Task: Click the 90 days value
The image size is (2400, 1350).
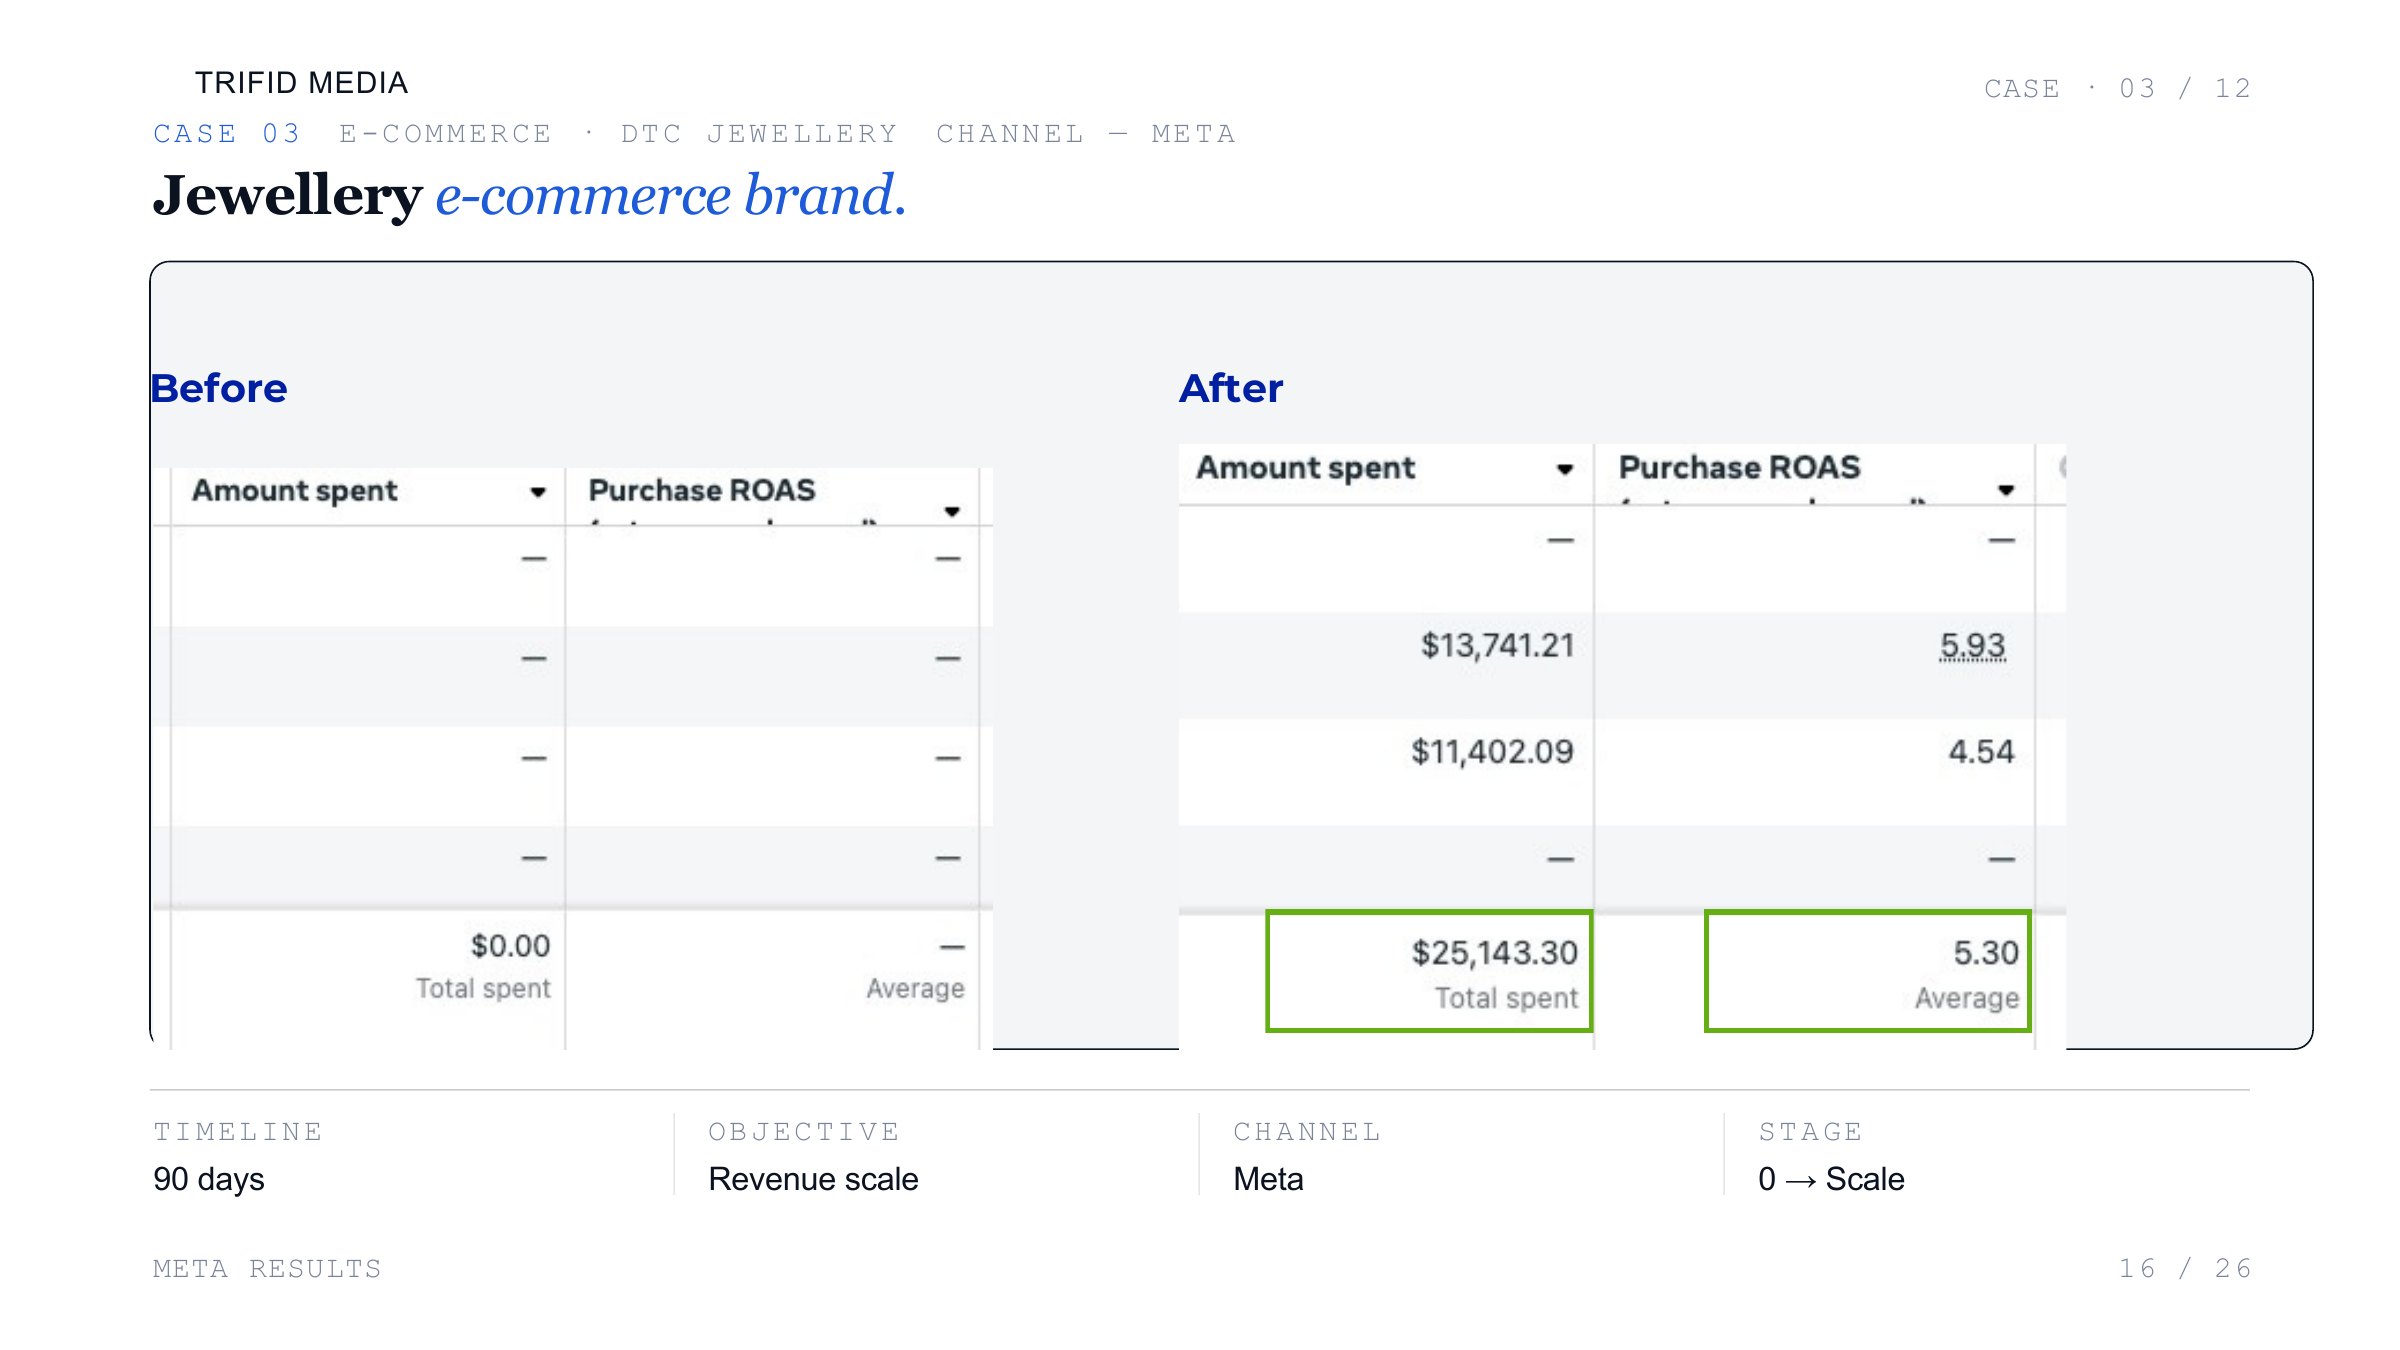Action: pos(209,1180)
